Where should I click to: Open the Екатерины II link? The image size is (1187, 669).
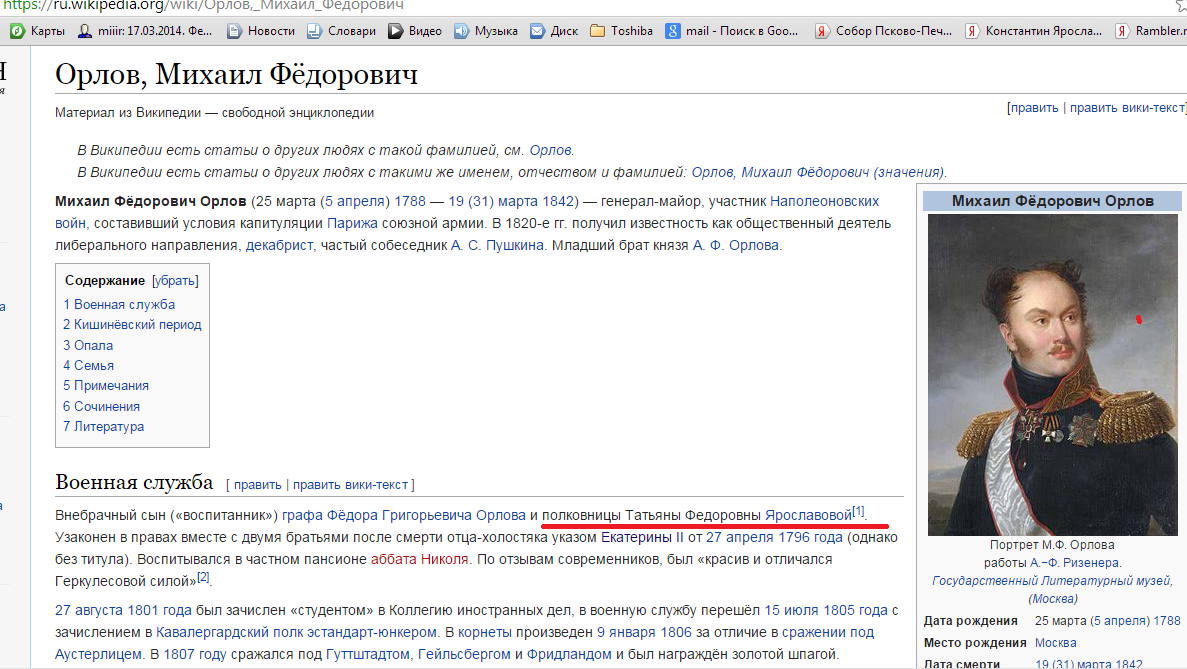point(642,537)
